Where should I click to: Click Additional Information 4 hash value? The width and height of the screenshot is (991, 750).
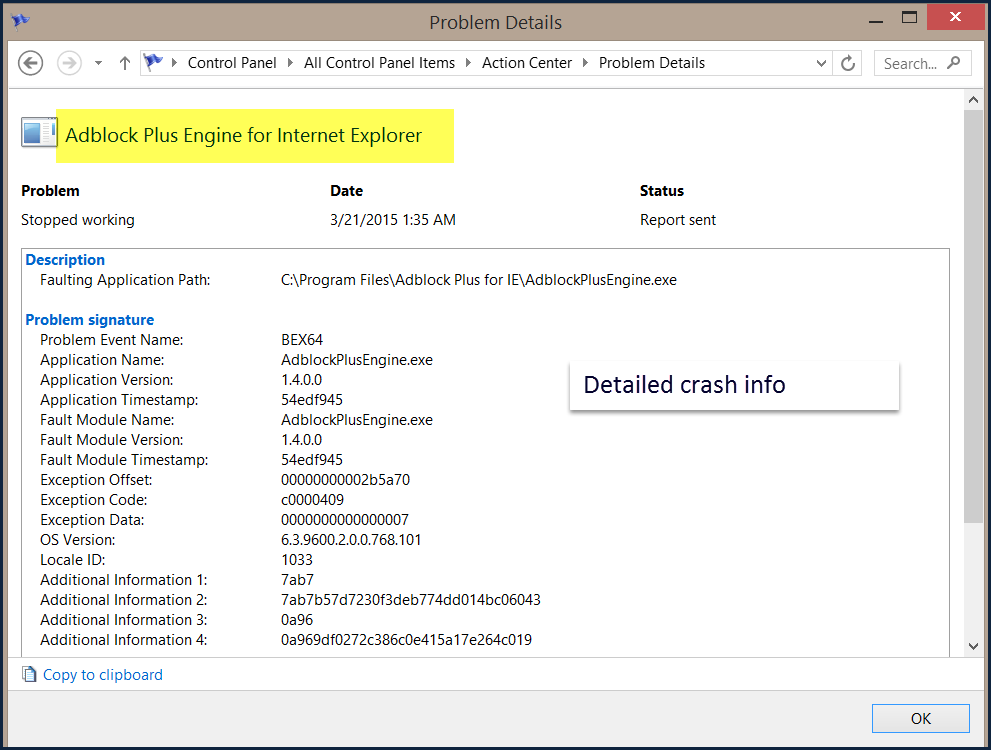point(406,640)
